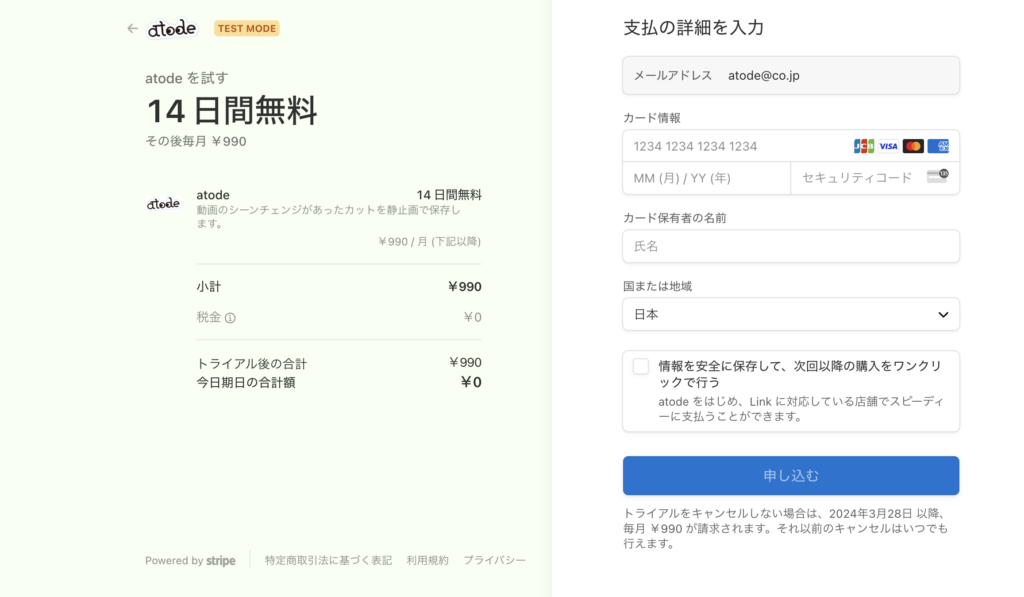Click the TEST MODE badge
1024x597 pixels.
coord(247,29)
